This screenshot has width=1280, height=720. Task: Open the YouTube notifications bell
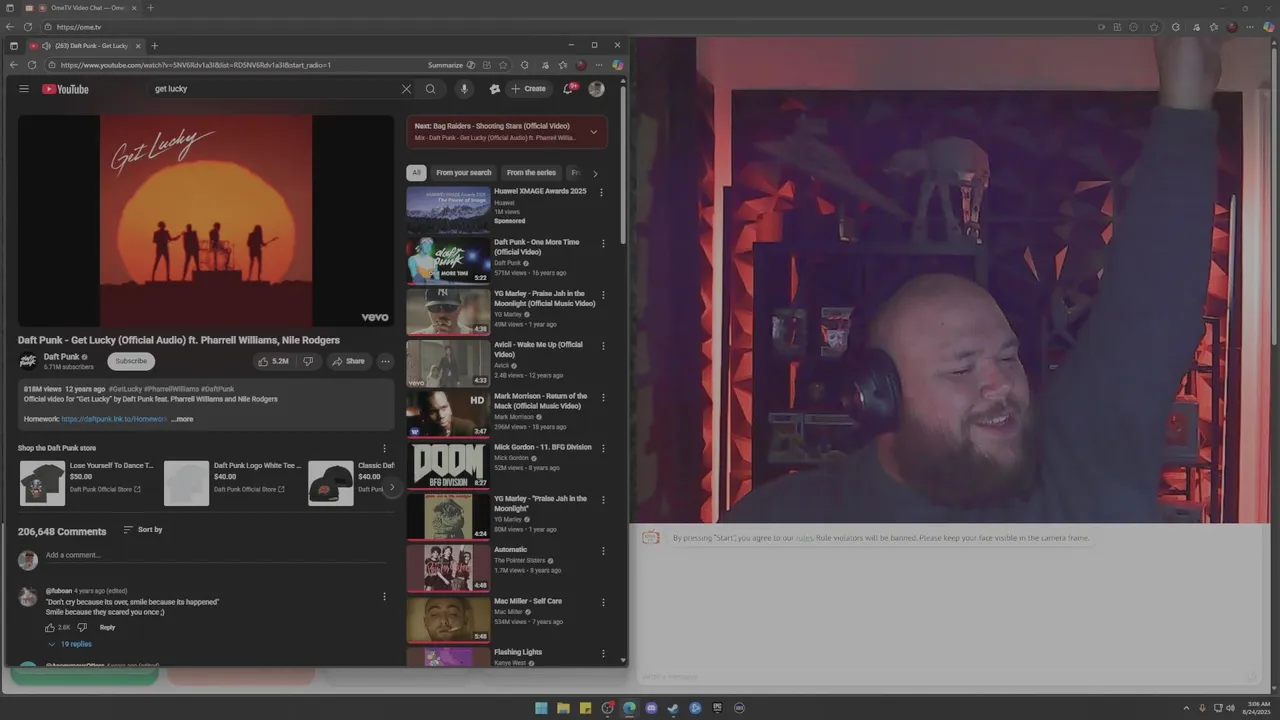tap(568, 89)
